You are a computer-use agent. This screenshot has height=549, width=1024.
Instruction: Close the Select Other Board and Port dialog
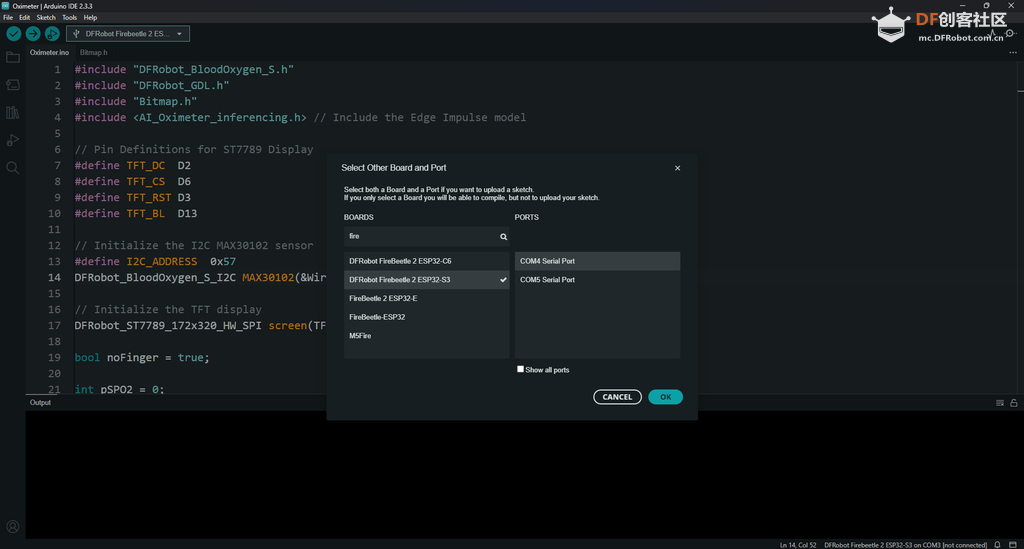click(x=677, y=168)
